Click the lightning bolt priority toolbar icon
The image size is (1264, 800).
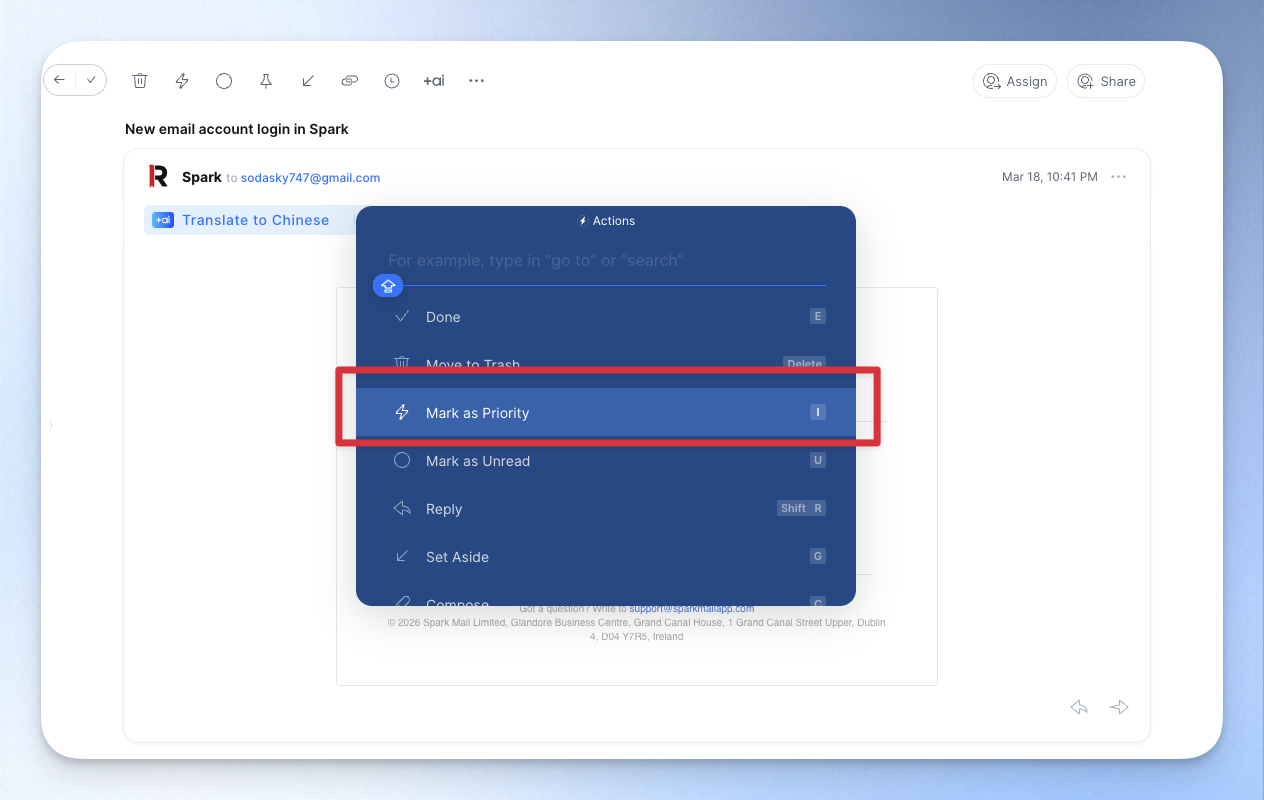click(182, 81)
